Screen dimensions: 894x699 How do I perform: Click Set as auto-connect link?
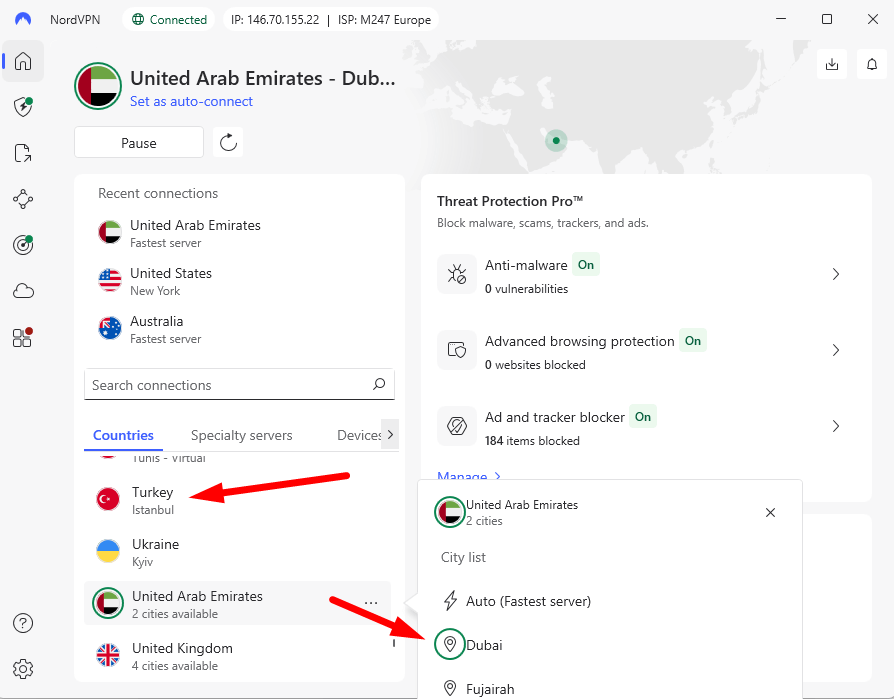click(x=191, y=101)
